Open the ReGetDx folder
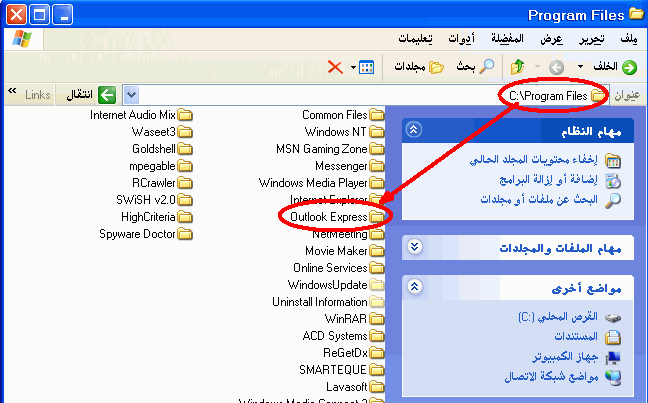This screenshot has width=648, height=403. pos(353,353)
